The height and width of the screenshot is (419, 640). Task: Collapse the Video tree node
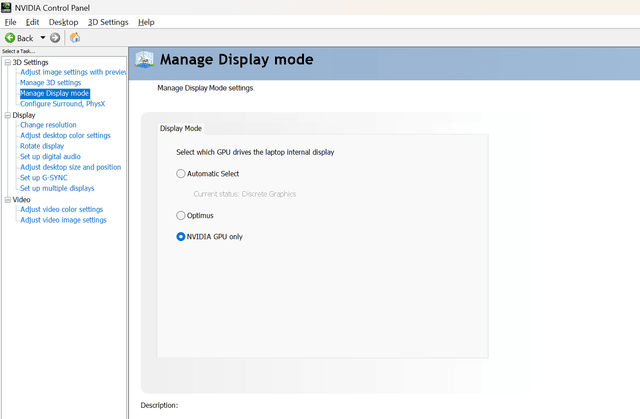7,200
